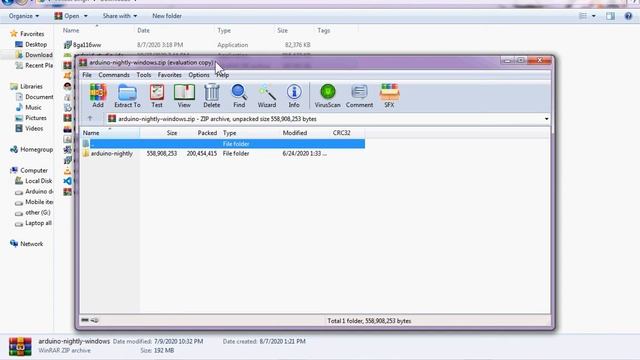Open Share with dropdown in Explorer
640x360 pixels.
click(120, 16)
